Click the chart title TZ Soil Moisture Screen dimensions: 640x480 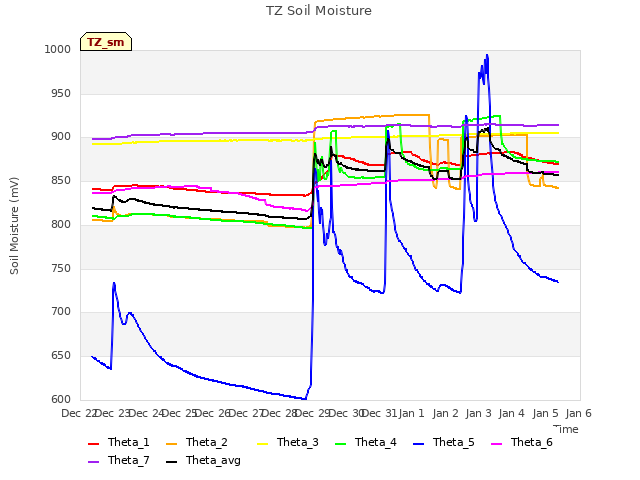(x=319, y=11)
